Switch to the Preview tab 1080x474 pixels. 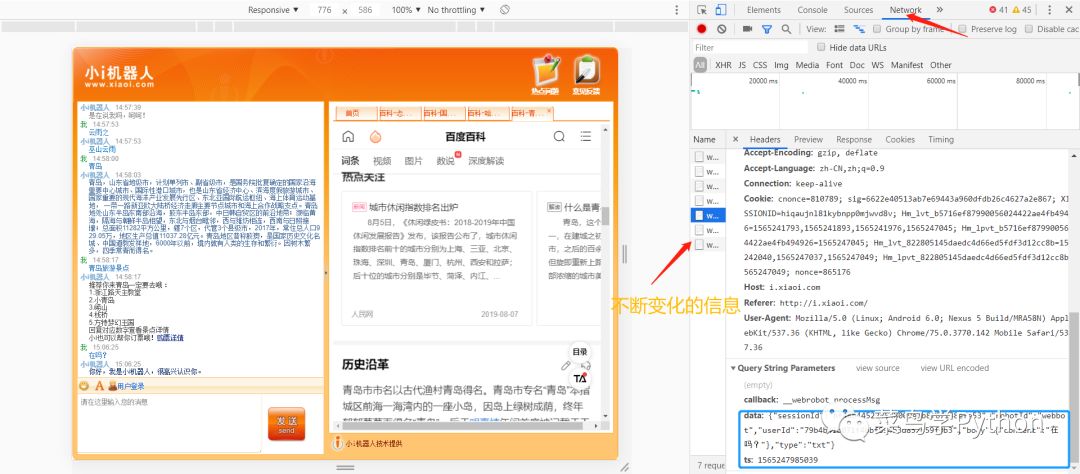pos(808,139)
